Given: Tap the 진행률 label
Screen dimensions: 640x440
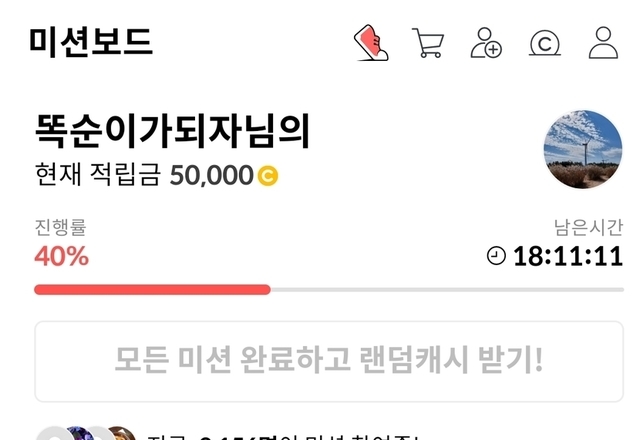Looking at the screenshot, I should tap(60, 227).
